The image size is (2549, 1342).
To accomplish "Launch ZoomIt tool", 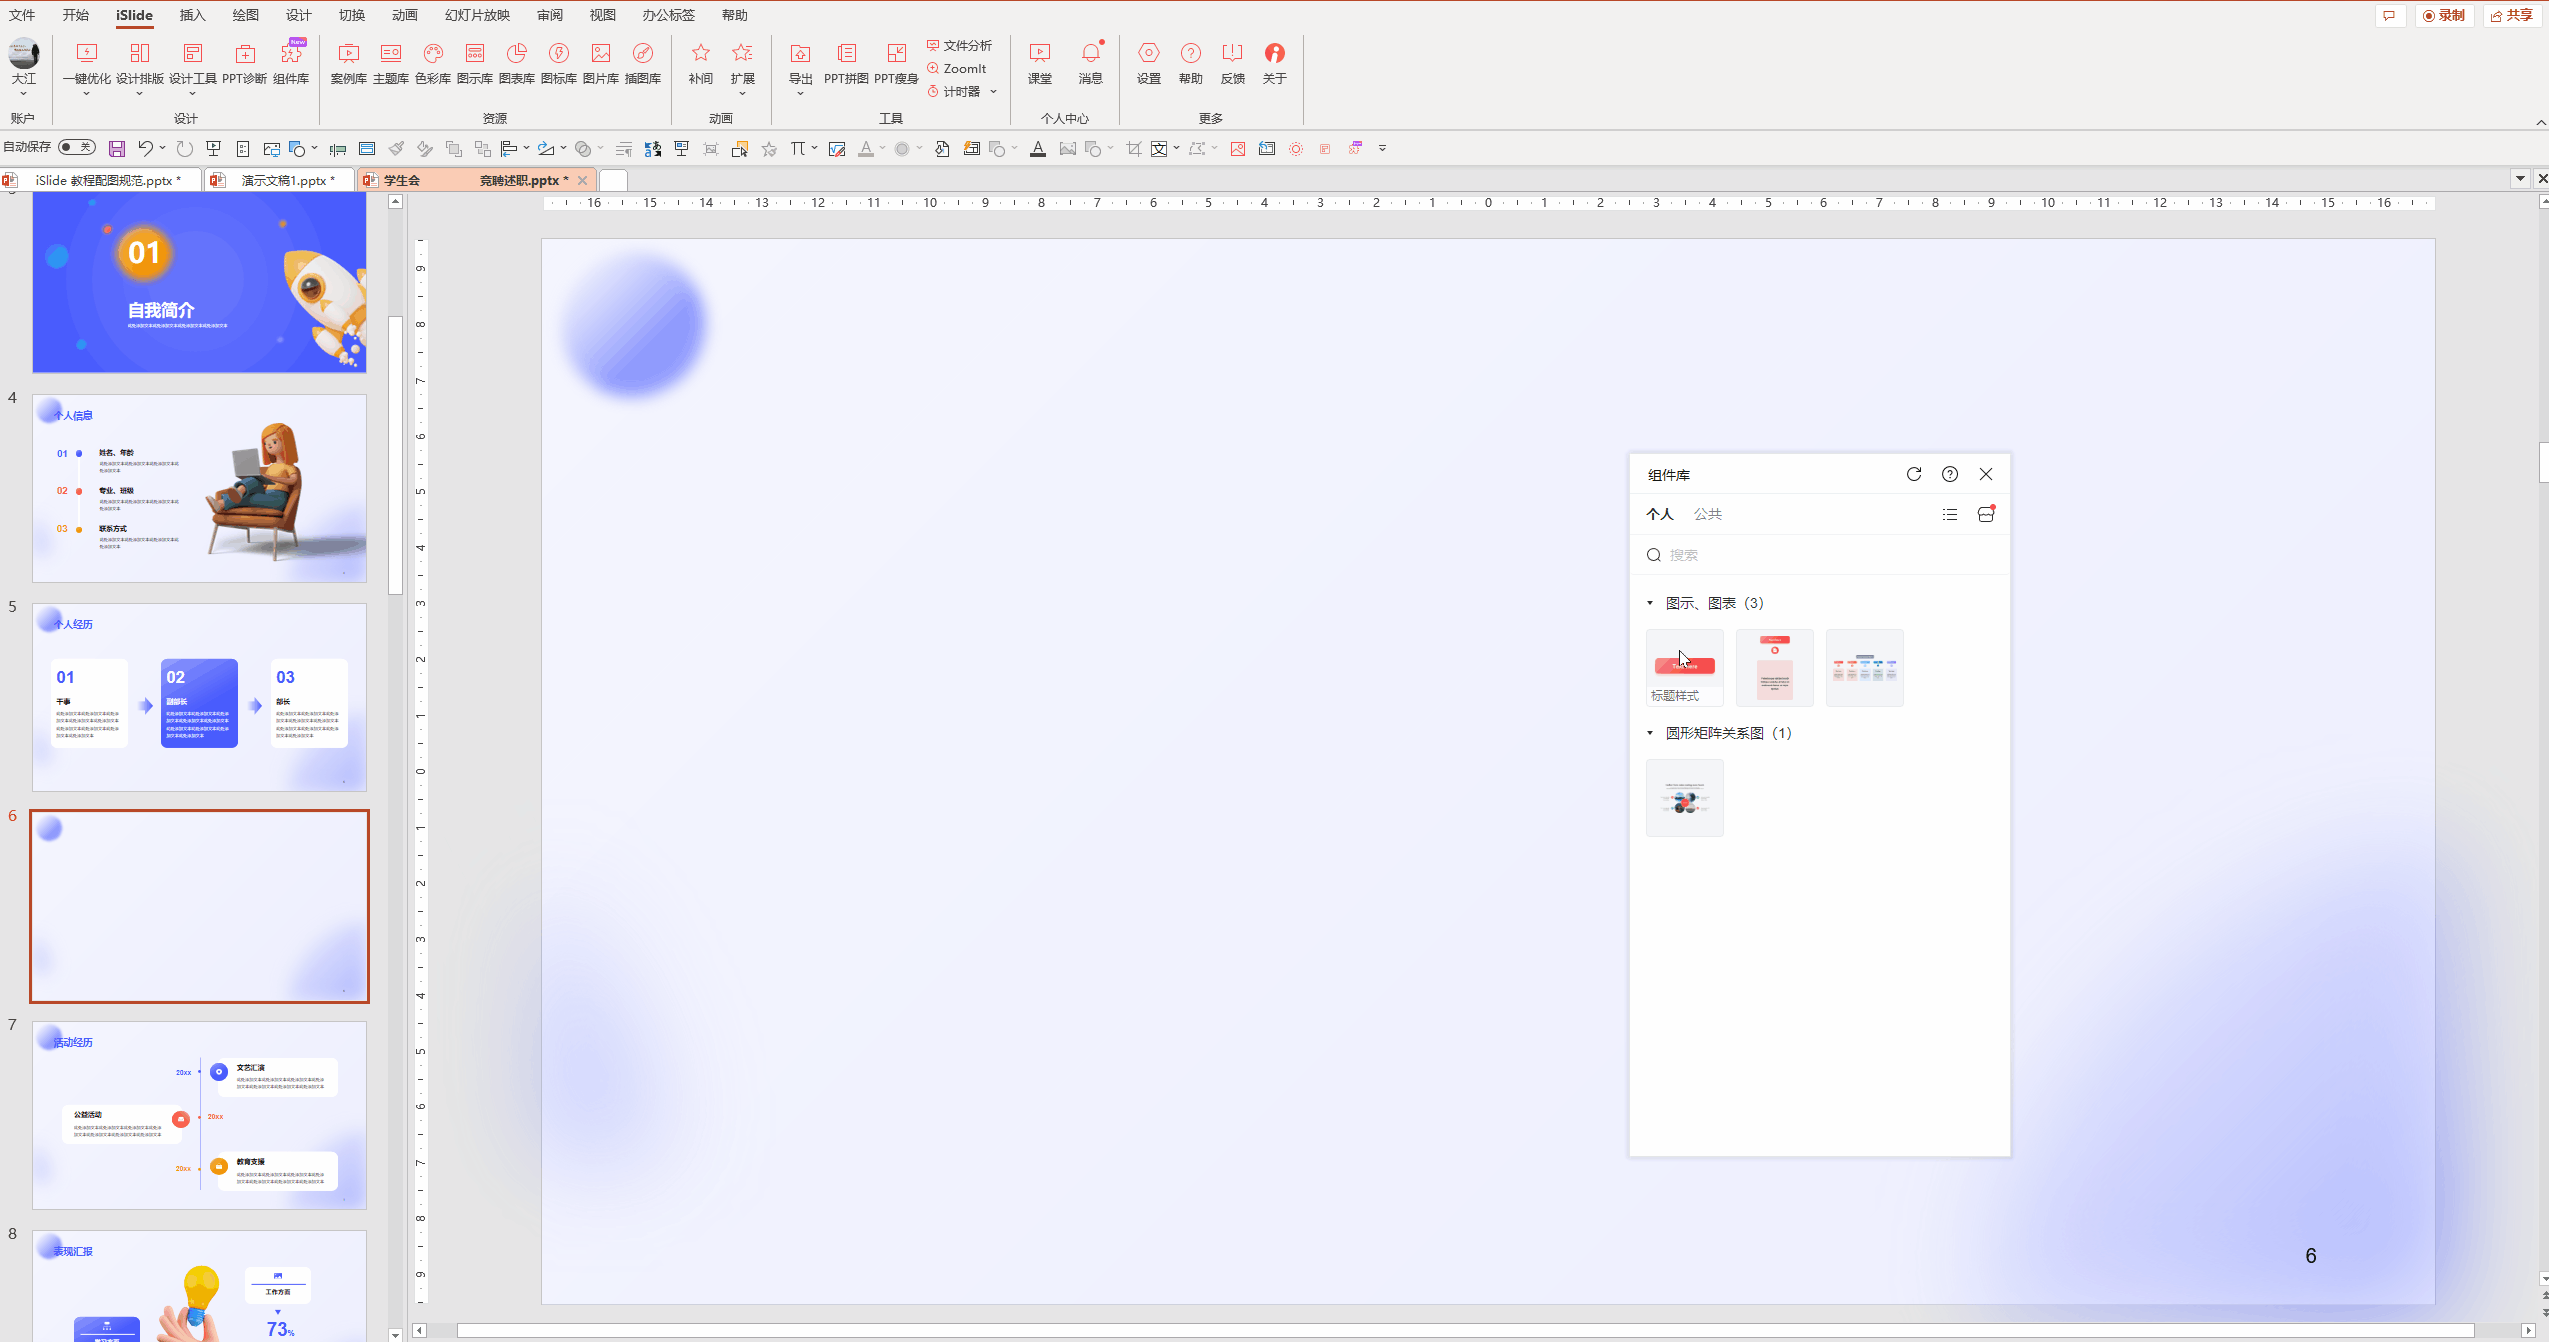I will tap(956, 69).
